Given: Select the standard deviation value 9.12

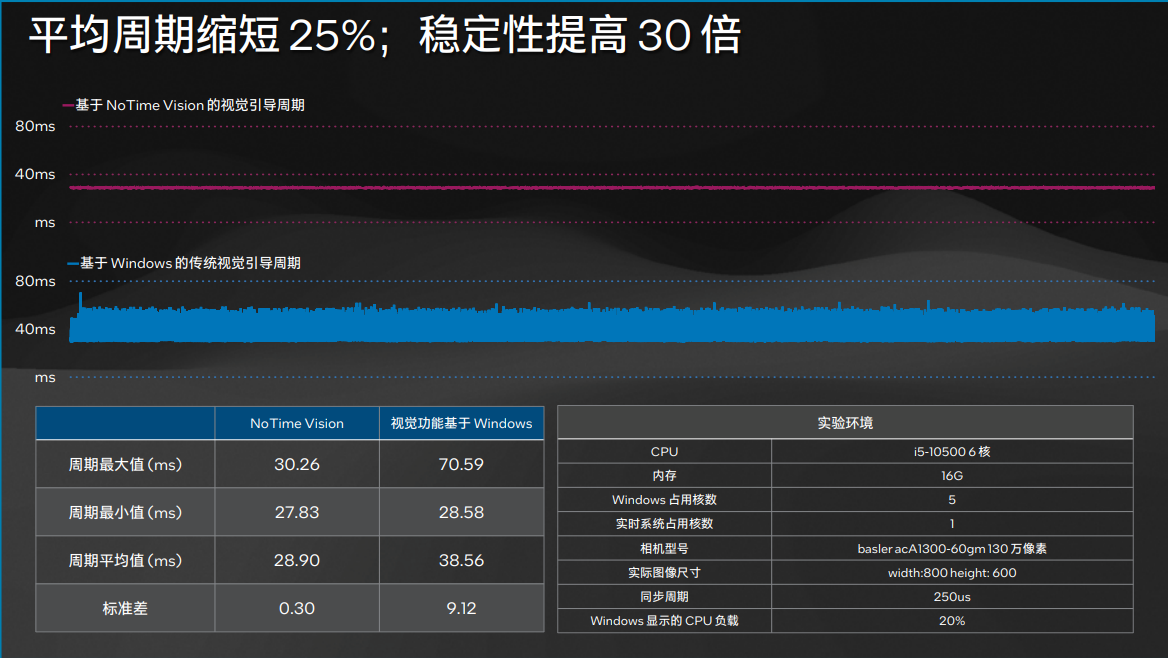Looking at the screenshot, I should tap(461, 608).
